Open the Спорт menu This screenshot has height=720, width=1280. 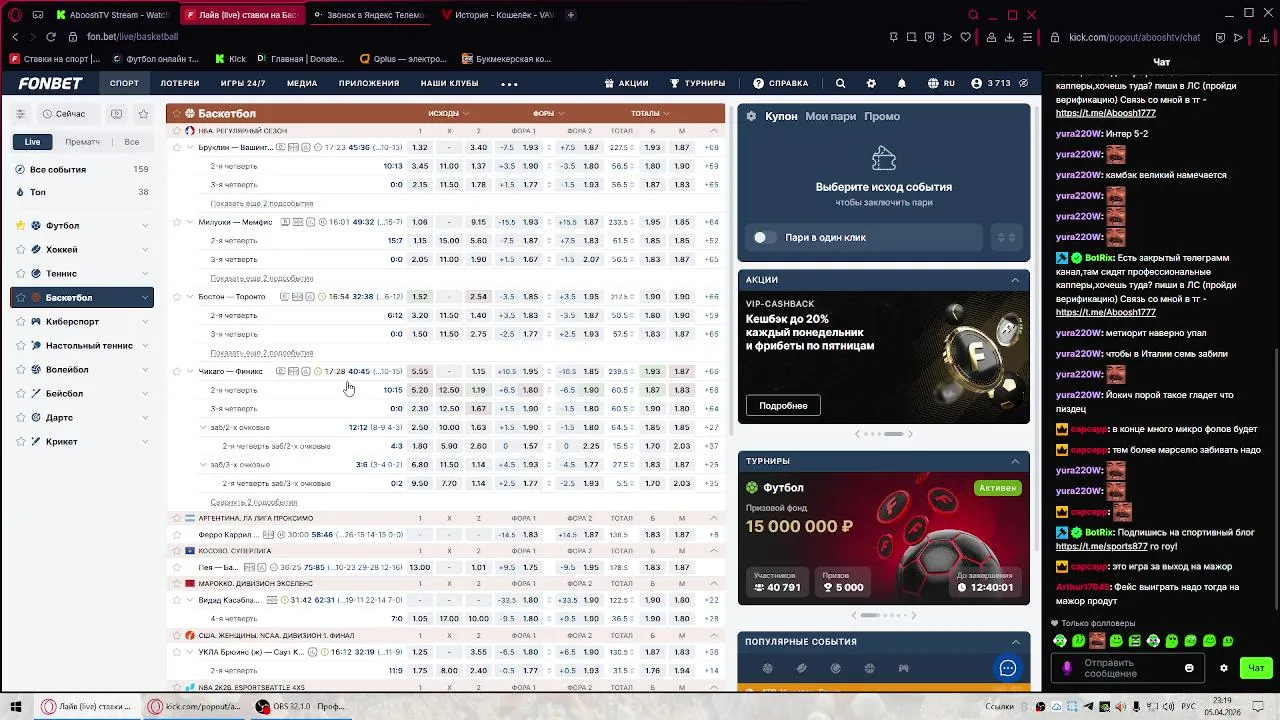pos(124,84)
